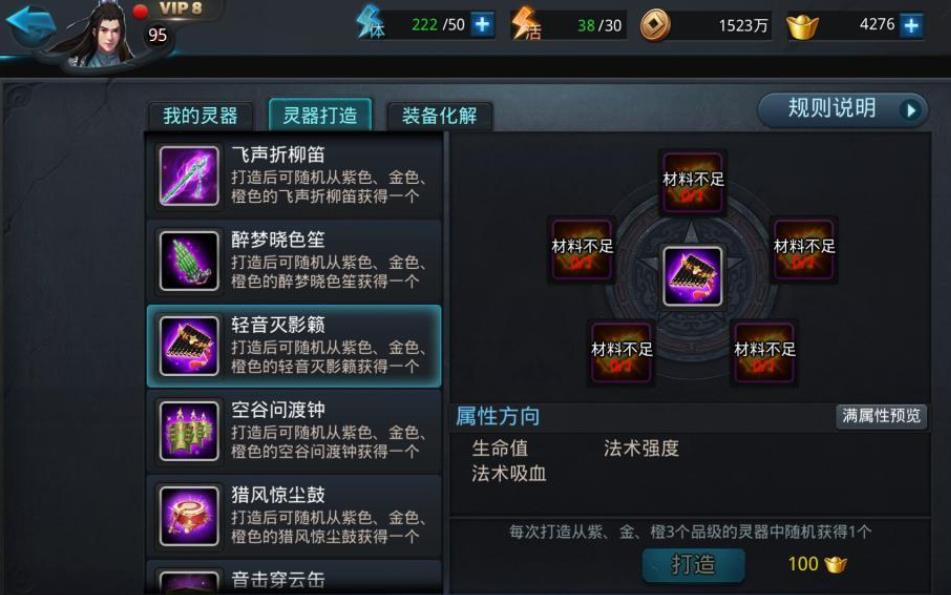Click the bottom-left 材料不足 material slot
Viewport: 951px width, 595px height.
(622, 353)
